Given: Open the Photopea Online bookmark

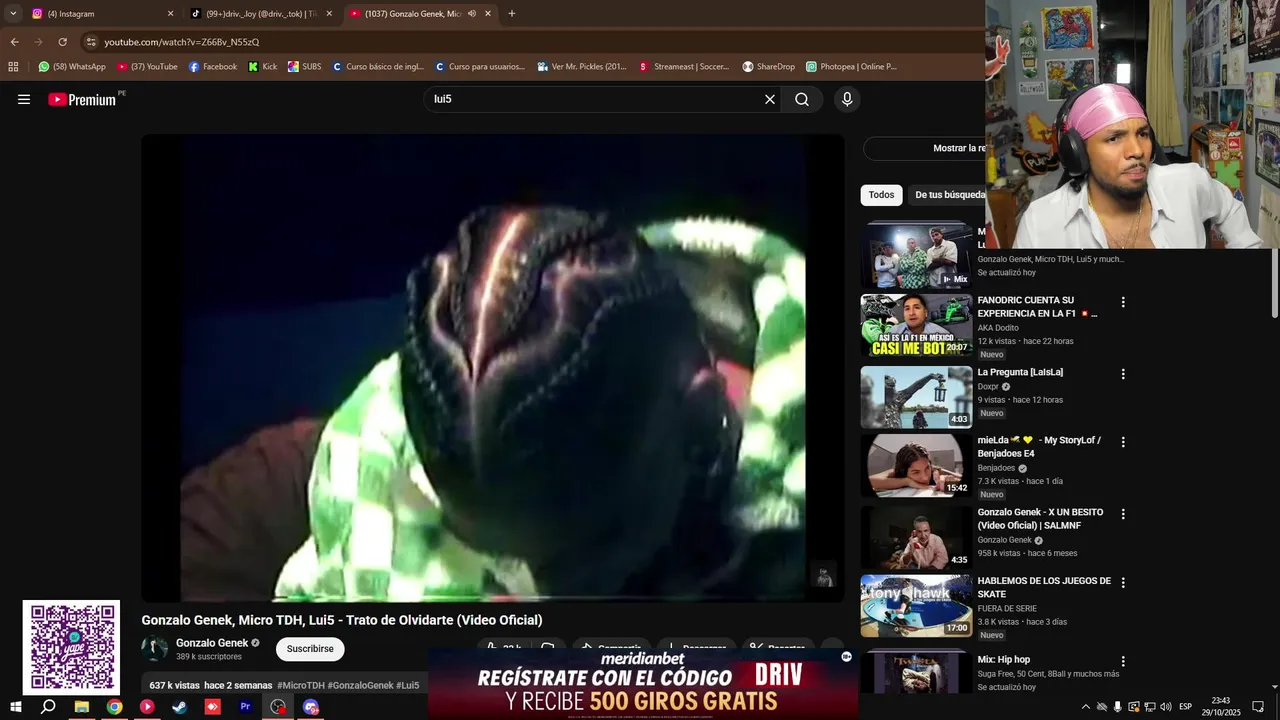Looking at the screenshot, I should [851, 67].
